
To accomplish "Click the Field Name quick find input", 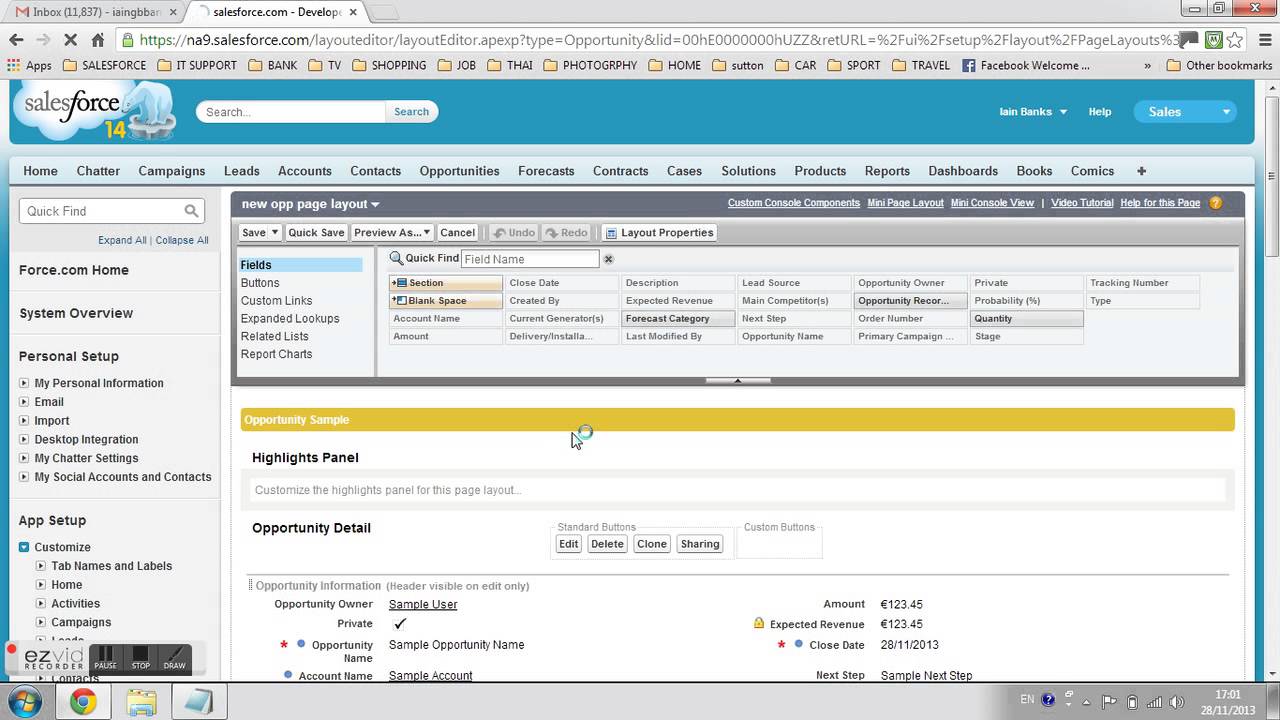I will [529, 259].
